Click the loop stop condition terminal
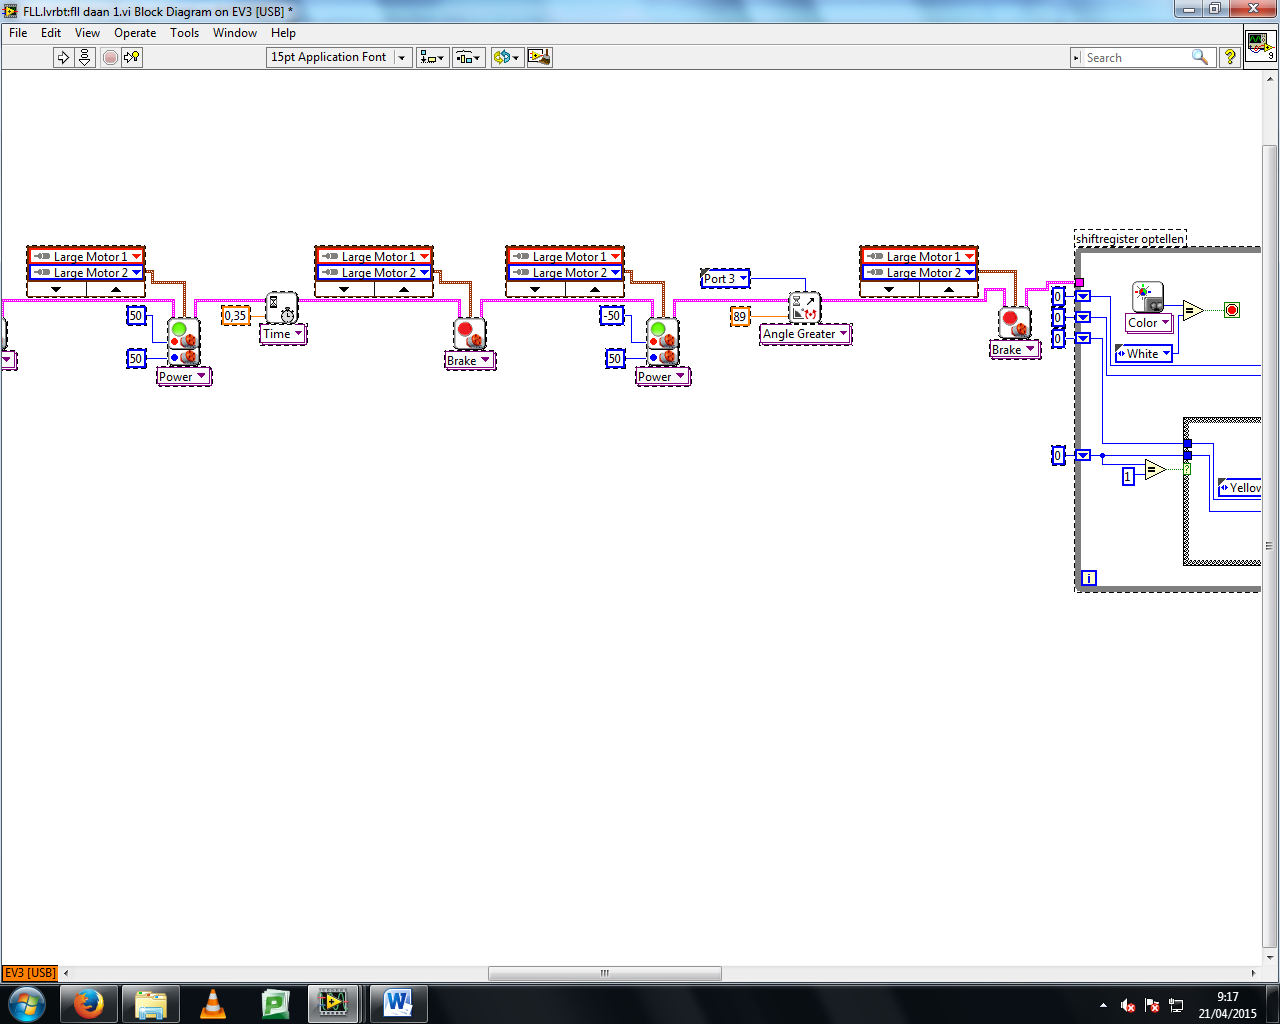The width and height of the screenshot is (1280, 1024). click(1232, 310)
